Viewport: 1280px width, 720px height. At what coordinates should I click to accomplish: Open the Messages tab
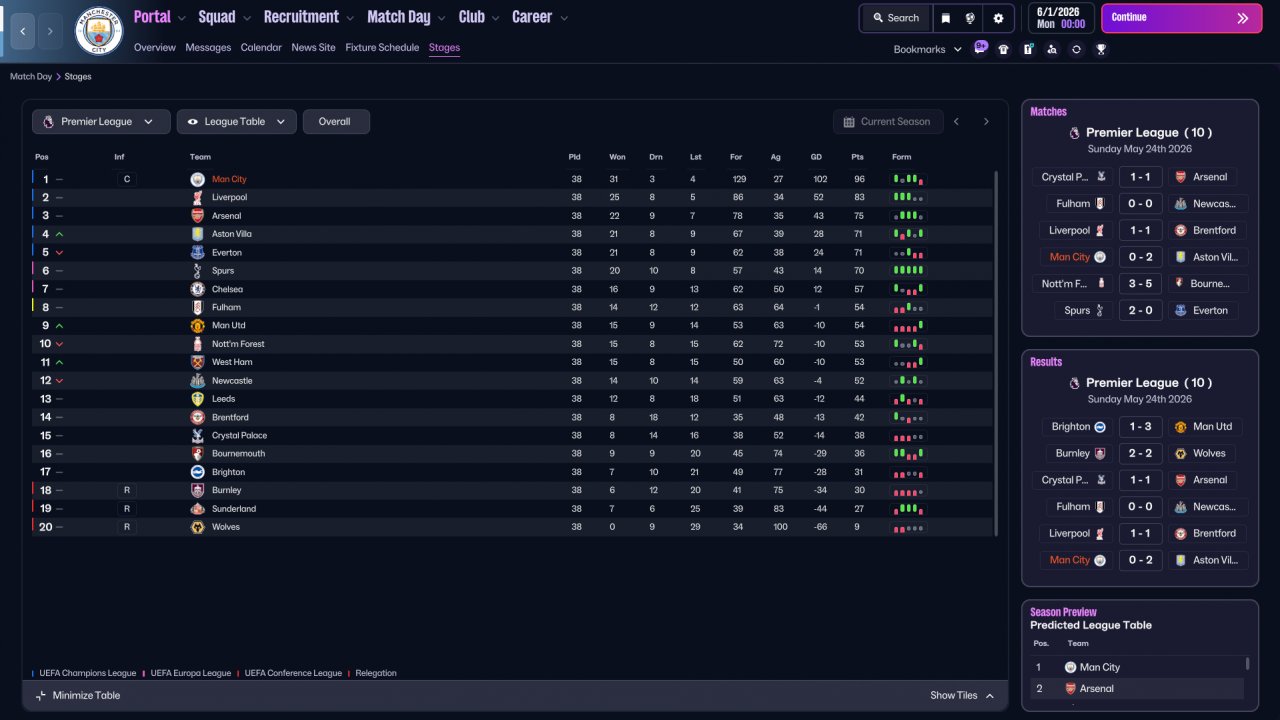click(x=208, y=48)
